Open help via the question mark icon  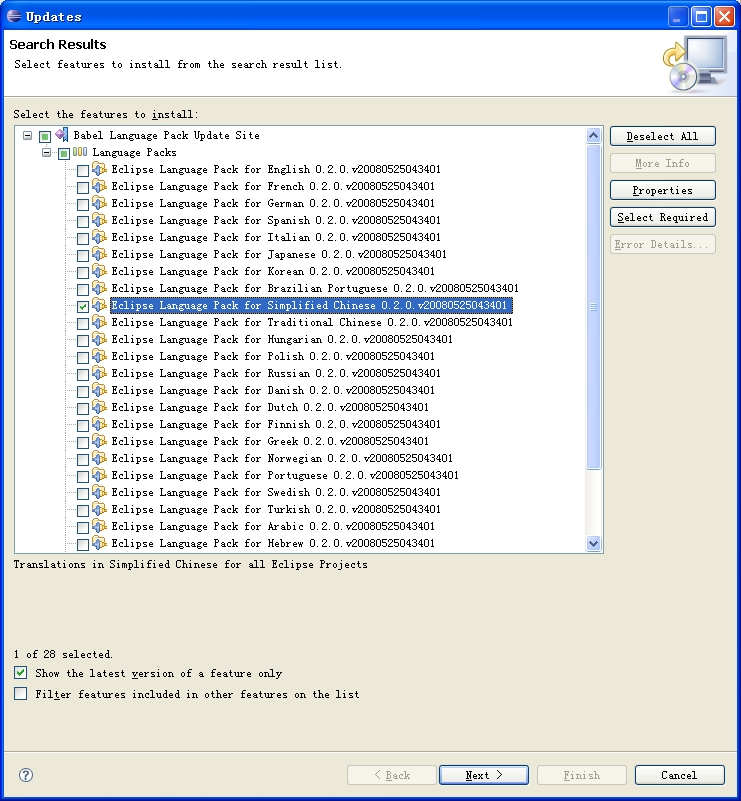click(x=26, y=775)
